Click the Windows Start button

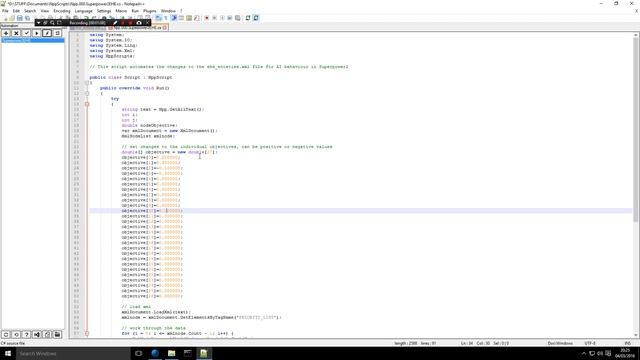click(x=8, y=353)
